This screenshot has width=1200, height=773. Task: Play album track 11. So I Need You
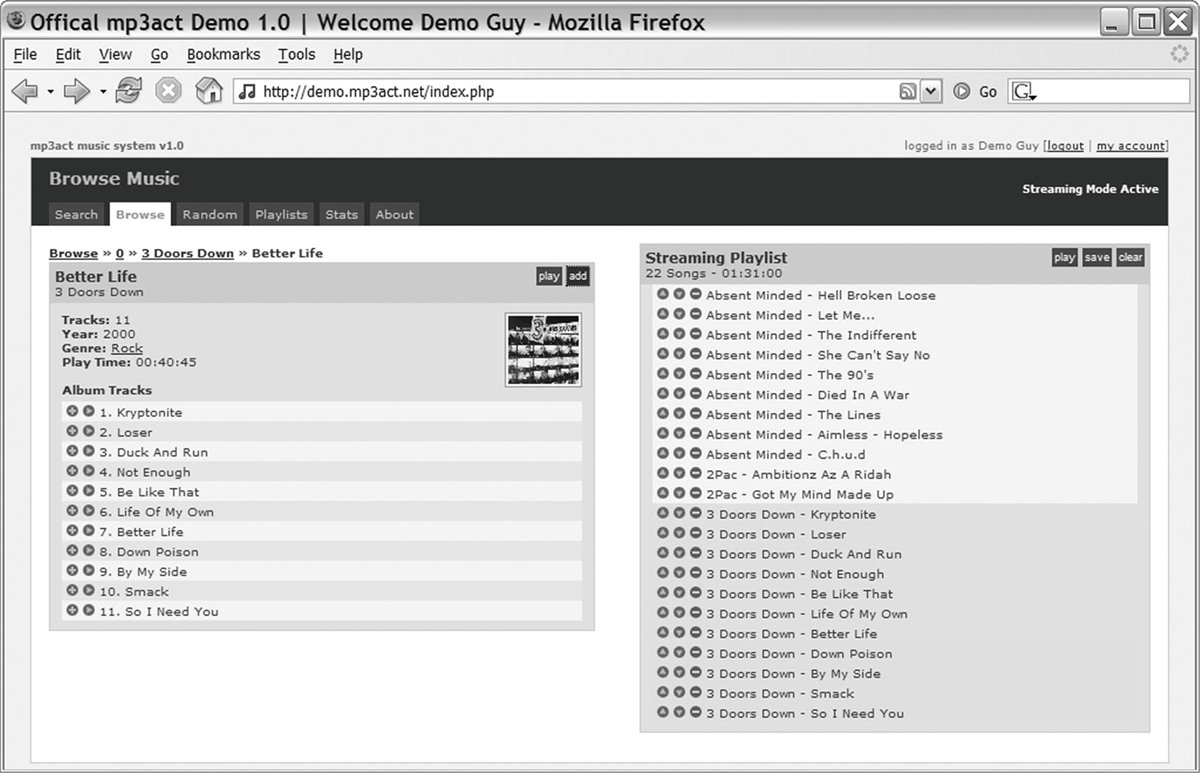(x=88, y=610)
